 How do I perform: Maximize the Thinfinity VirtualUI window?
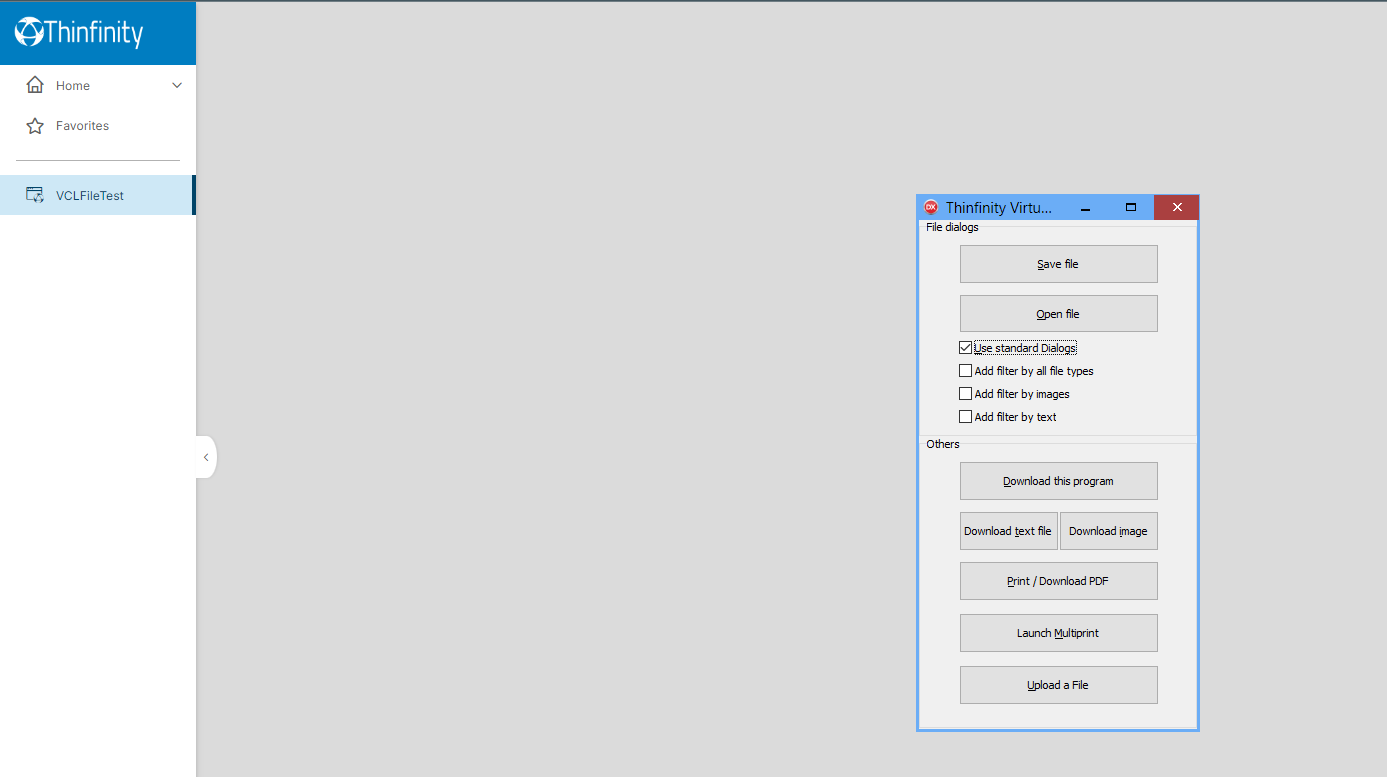pos(1131,208)
